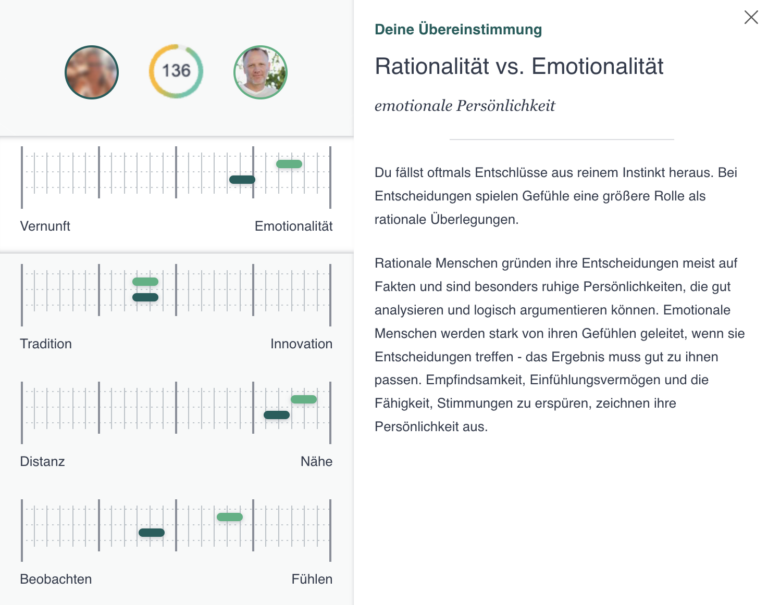The width and height of the screenshot is (768, 605).
Task: Click dark green marker on Tradition–Innovation scale
Action: 145,297
